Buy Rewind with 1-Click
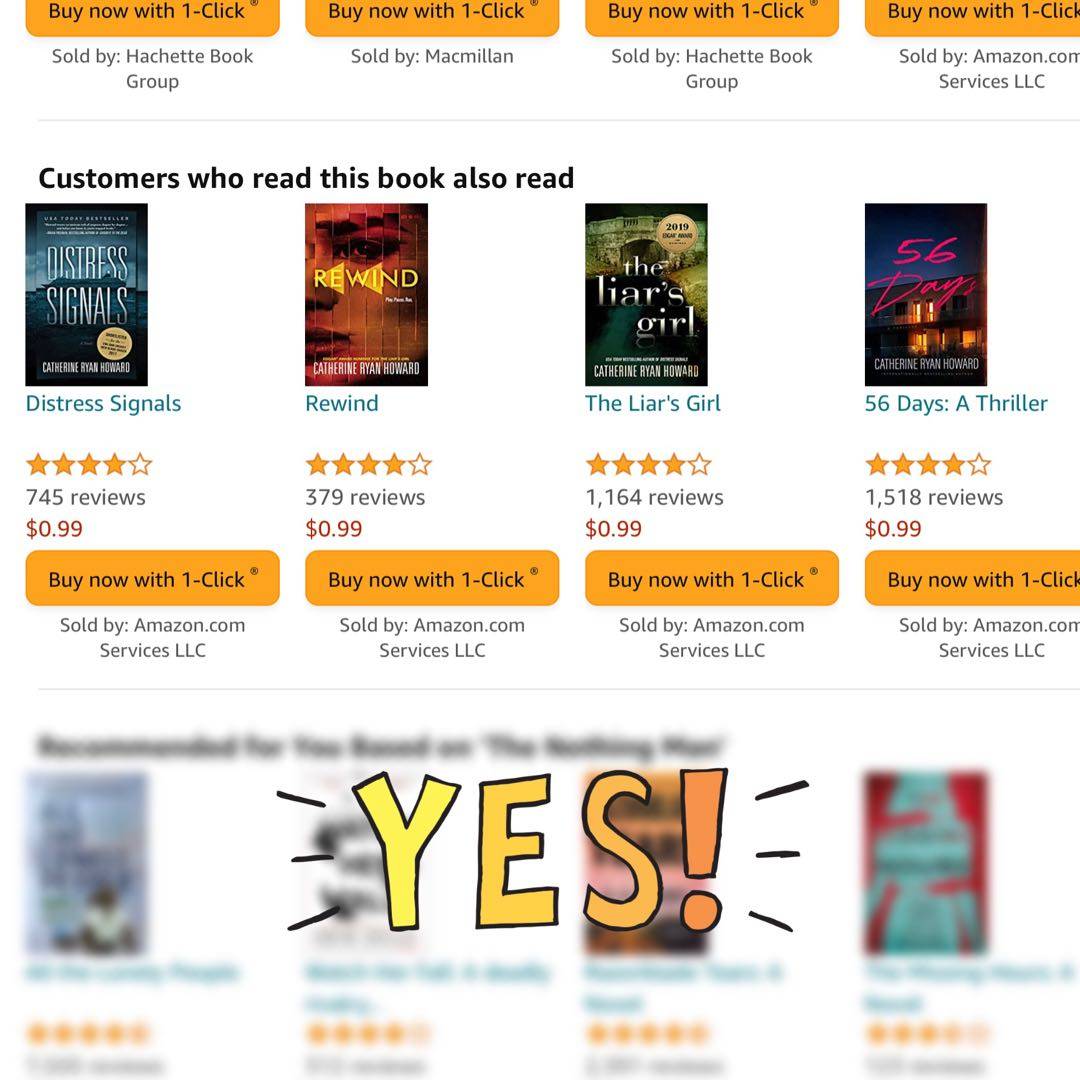 click(432, 579)
